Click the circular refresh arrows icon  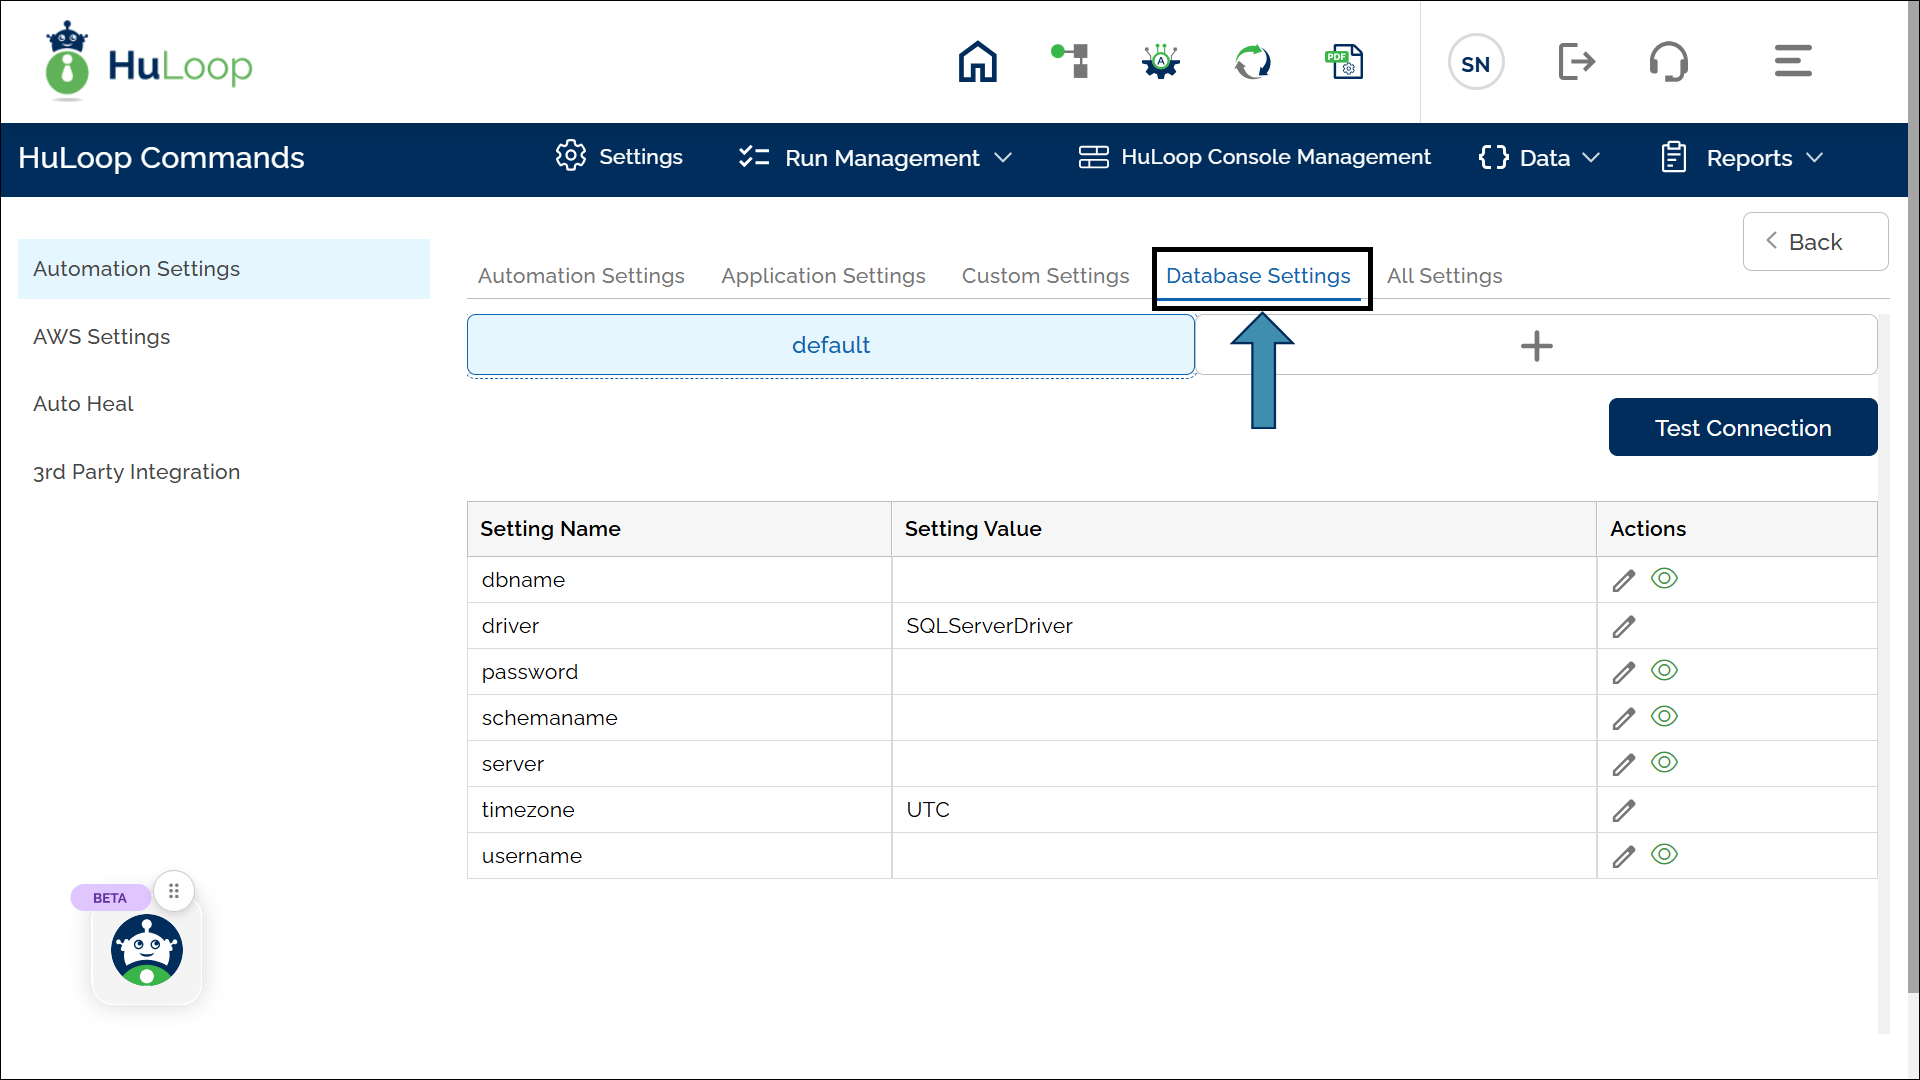pyautogui.click(x=1252, y=62)
